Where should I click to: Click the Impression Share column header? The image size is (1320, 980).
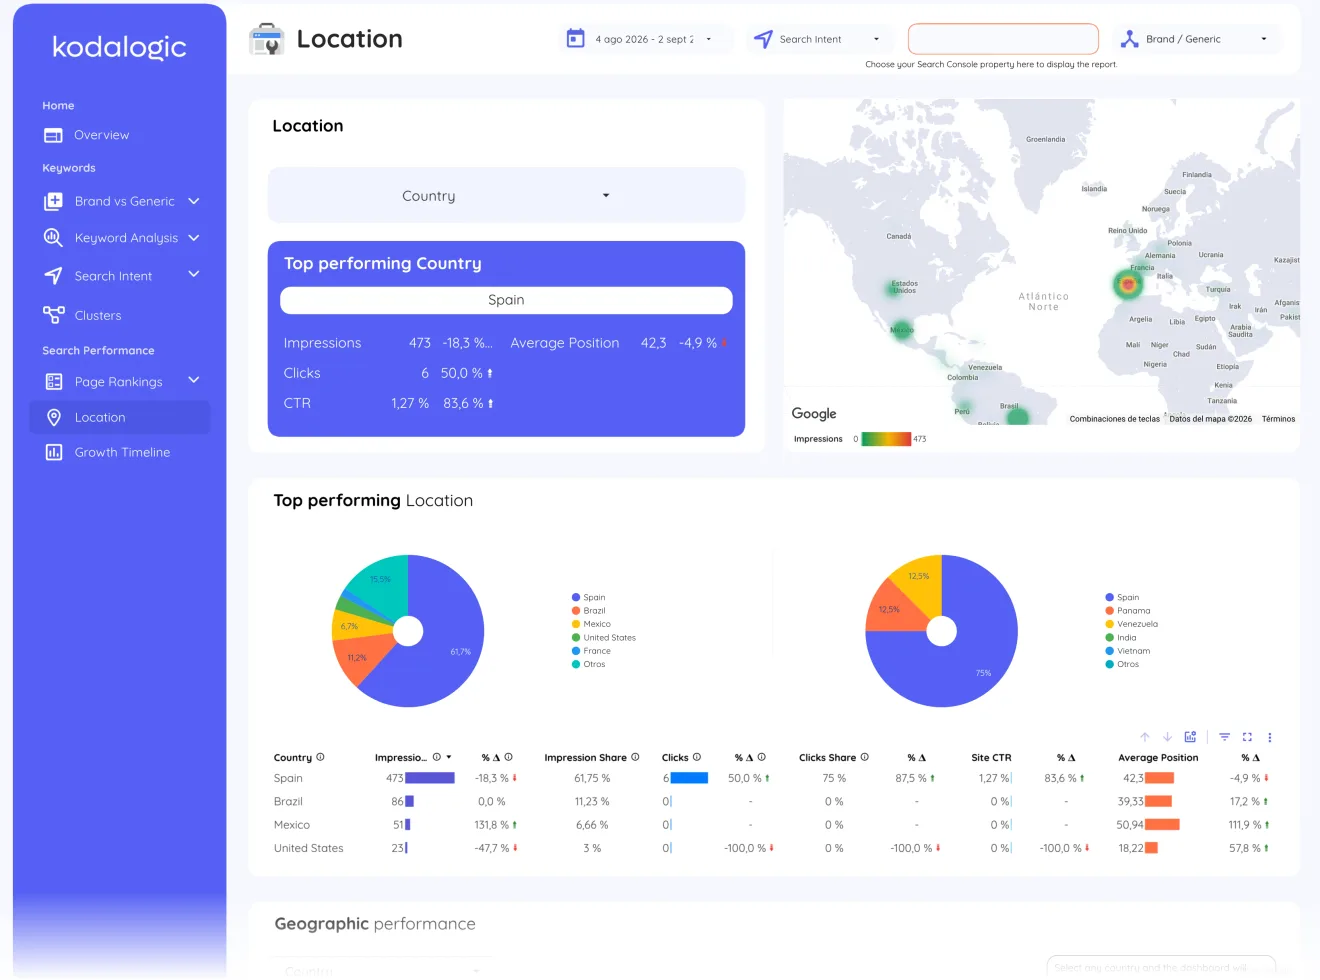coord(585,757)
